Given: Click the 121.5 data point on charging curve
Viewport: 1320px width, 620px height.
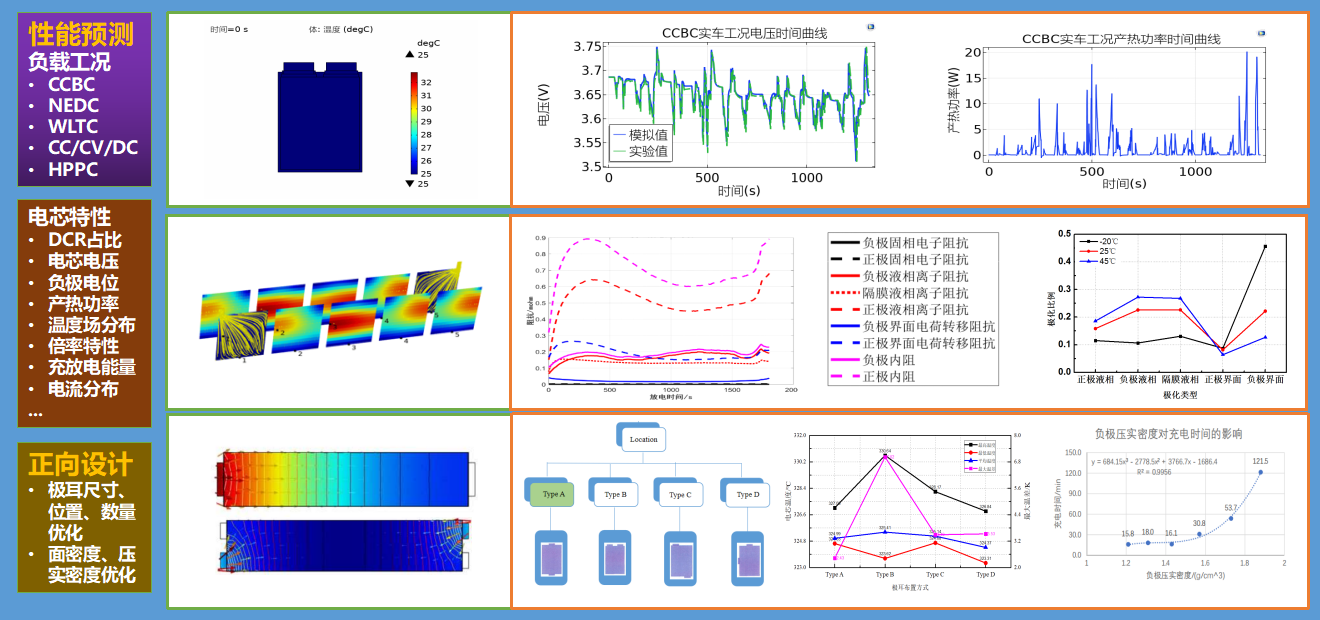Looking at the screenshot, I should [1260, 472].
